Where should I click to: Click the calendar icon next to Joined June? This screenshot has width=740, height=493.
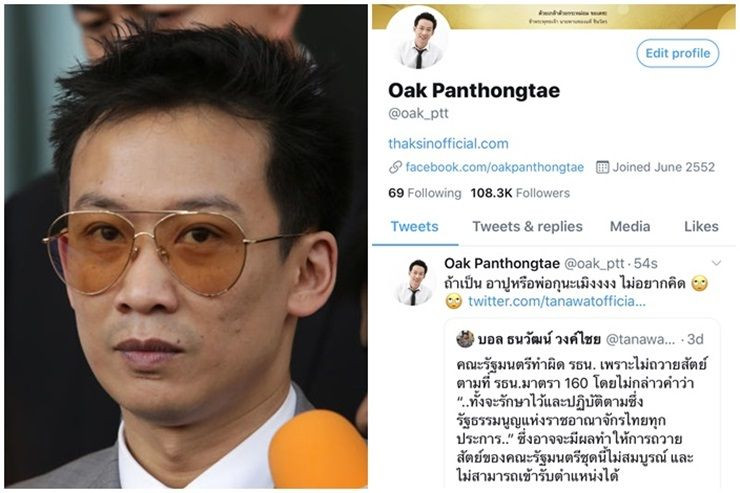[x=602, y=167]
